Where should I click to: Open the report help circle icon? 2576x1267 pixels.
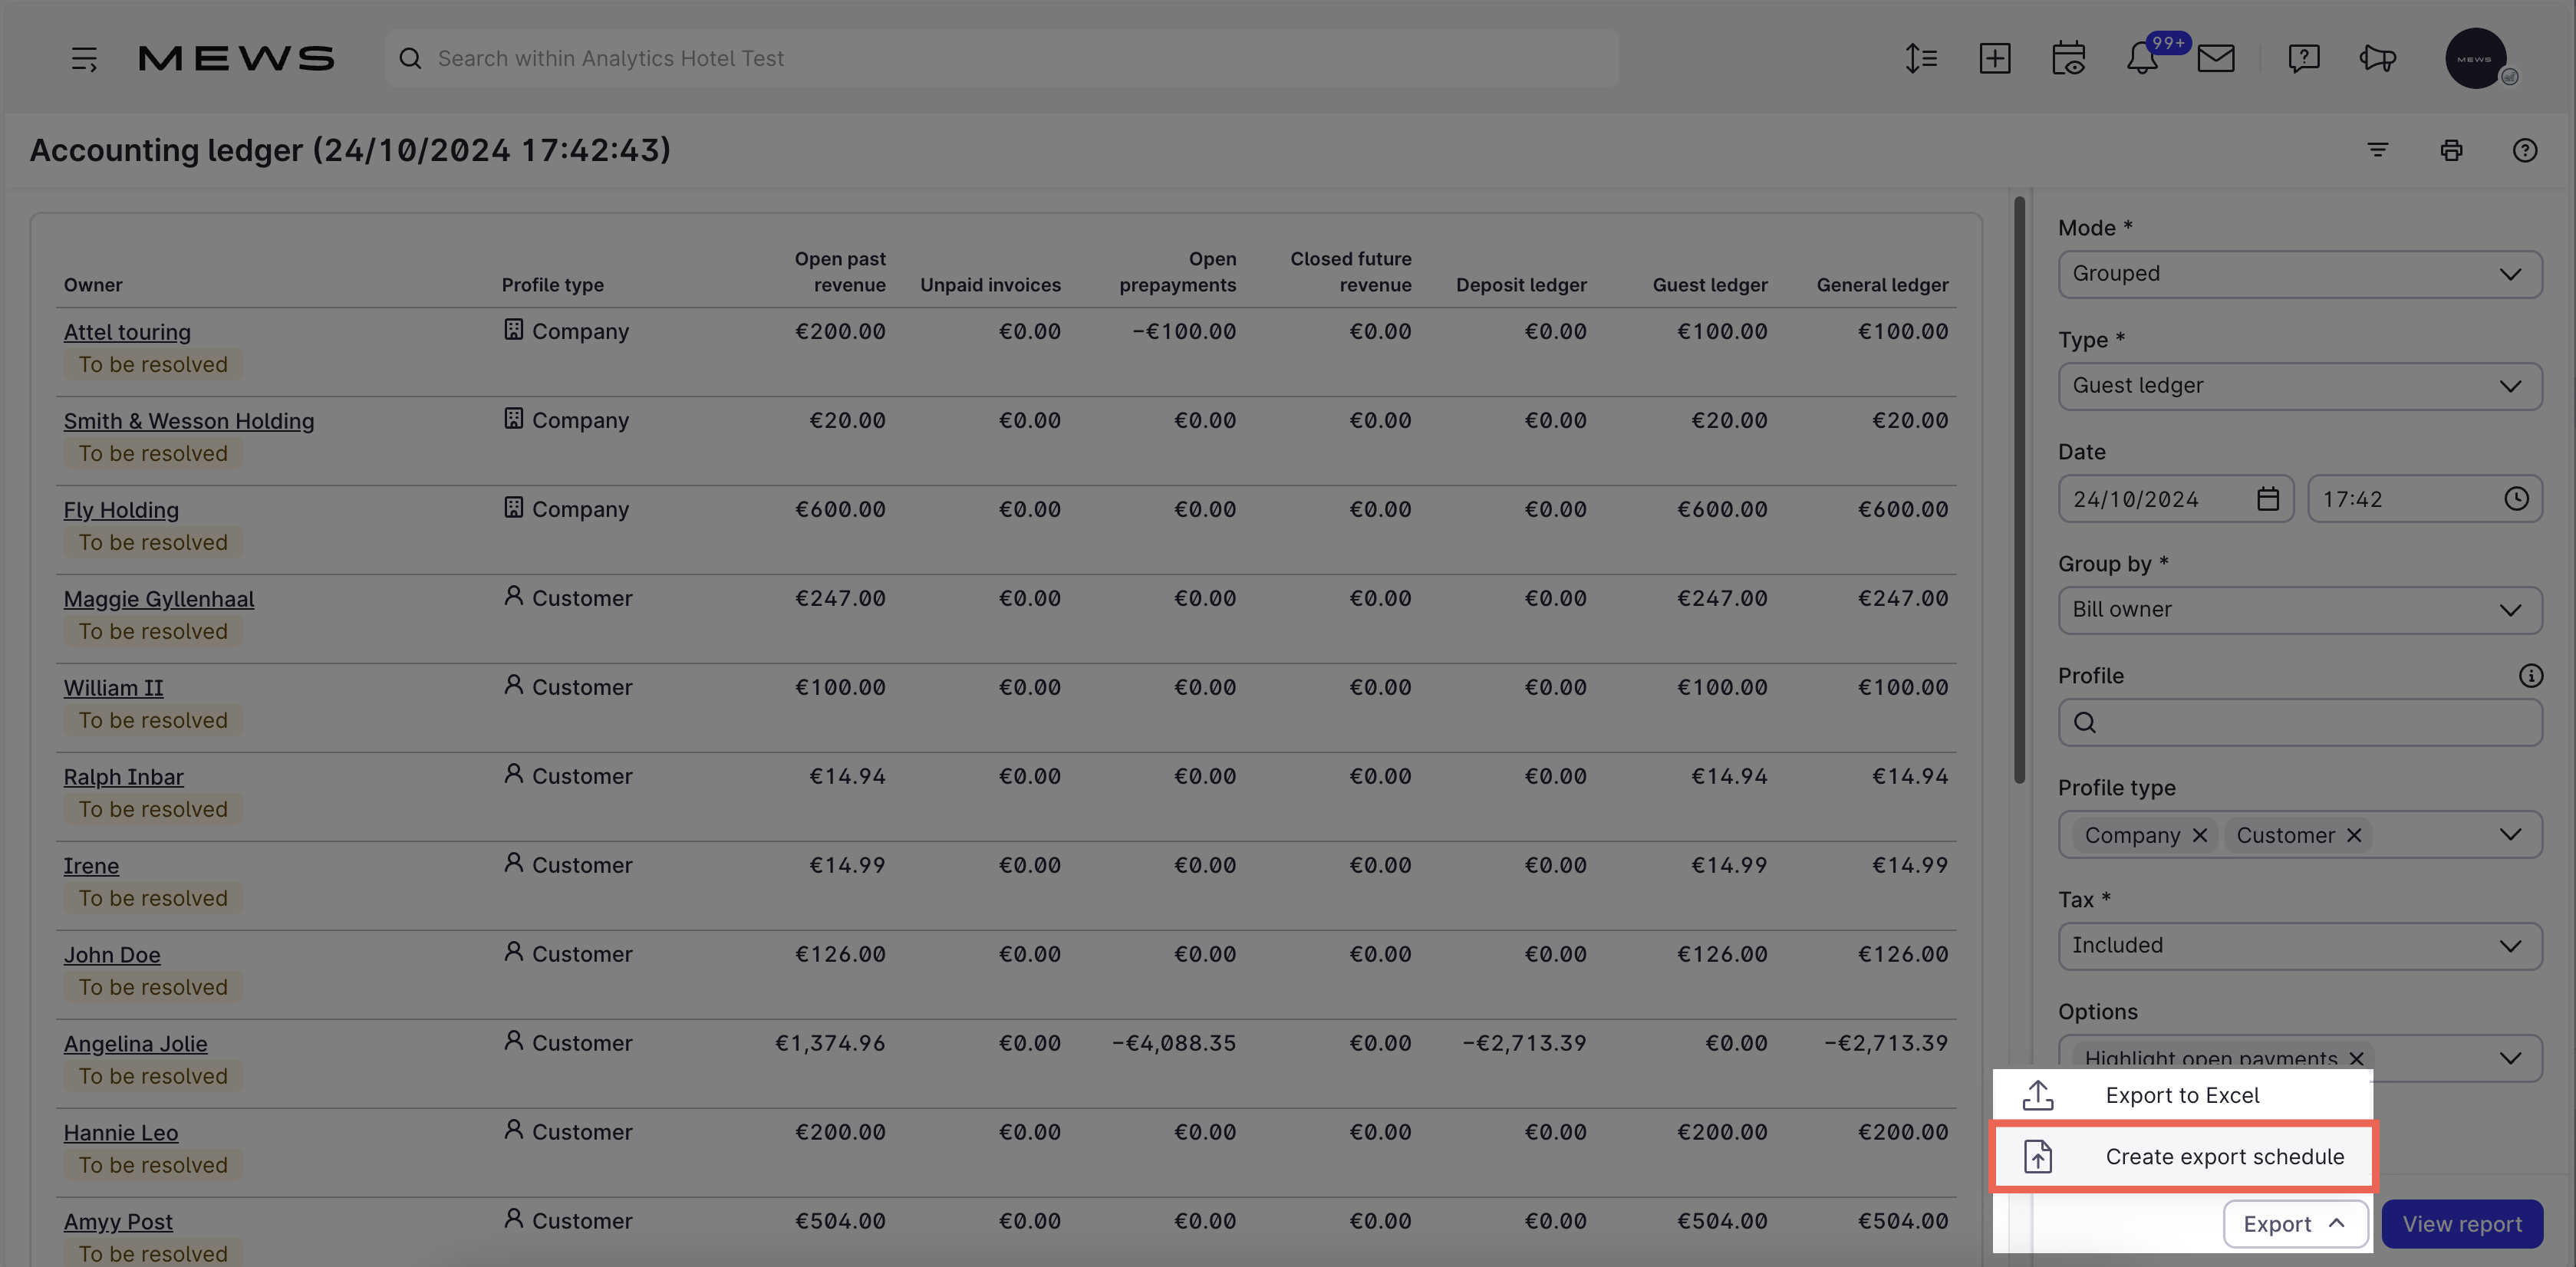click(2524, 150)
